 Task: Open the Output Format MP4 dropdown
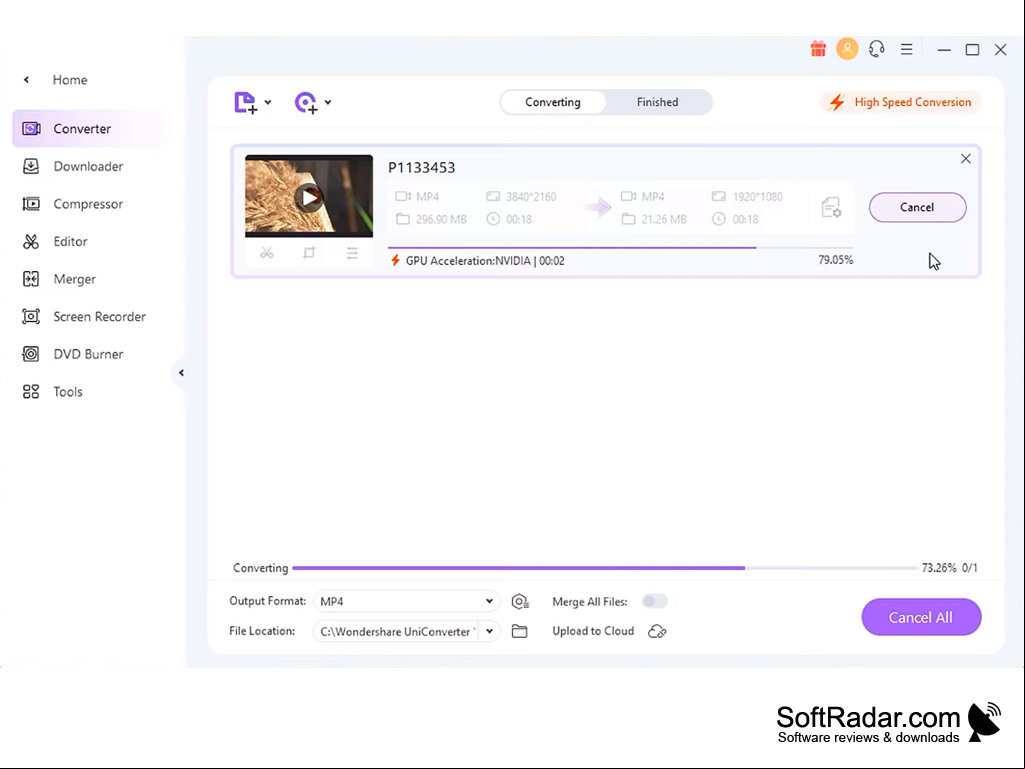pyautogui.click(x=407, y=601)
